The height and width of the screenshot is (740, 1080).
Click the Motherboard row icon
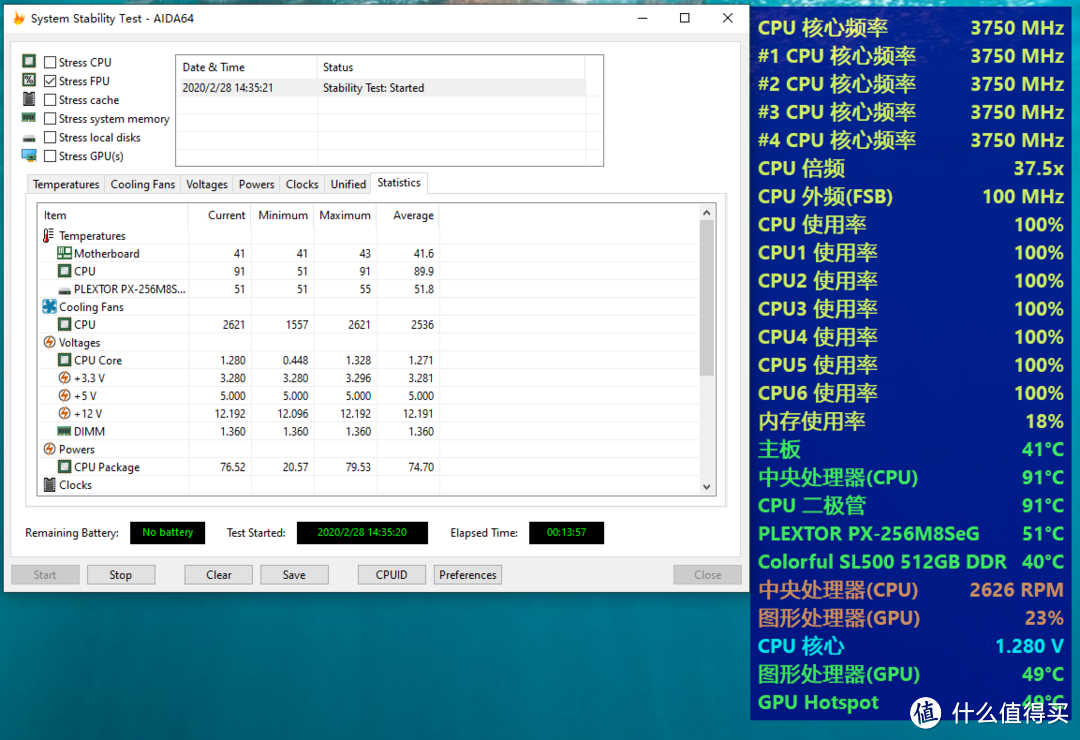[x=64, y=254]
